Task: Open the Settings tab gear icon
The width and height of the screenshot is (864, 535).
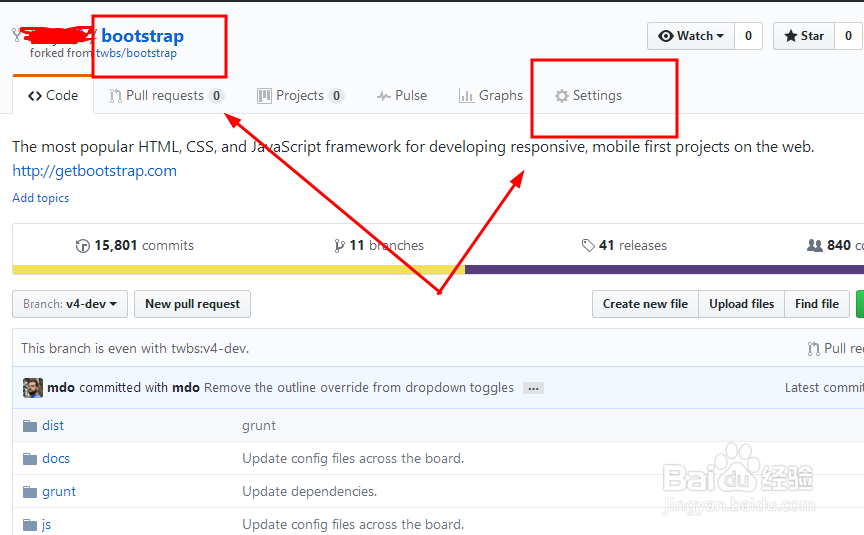Action: 561,96
